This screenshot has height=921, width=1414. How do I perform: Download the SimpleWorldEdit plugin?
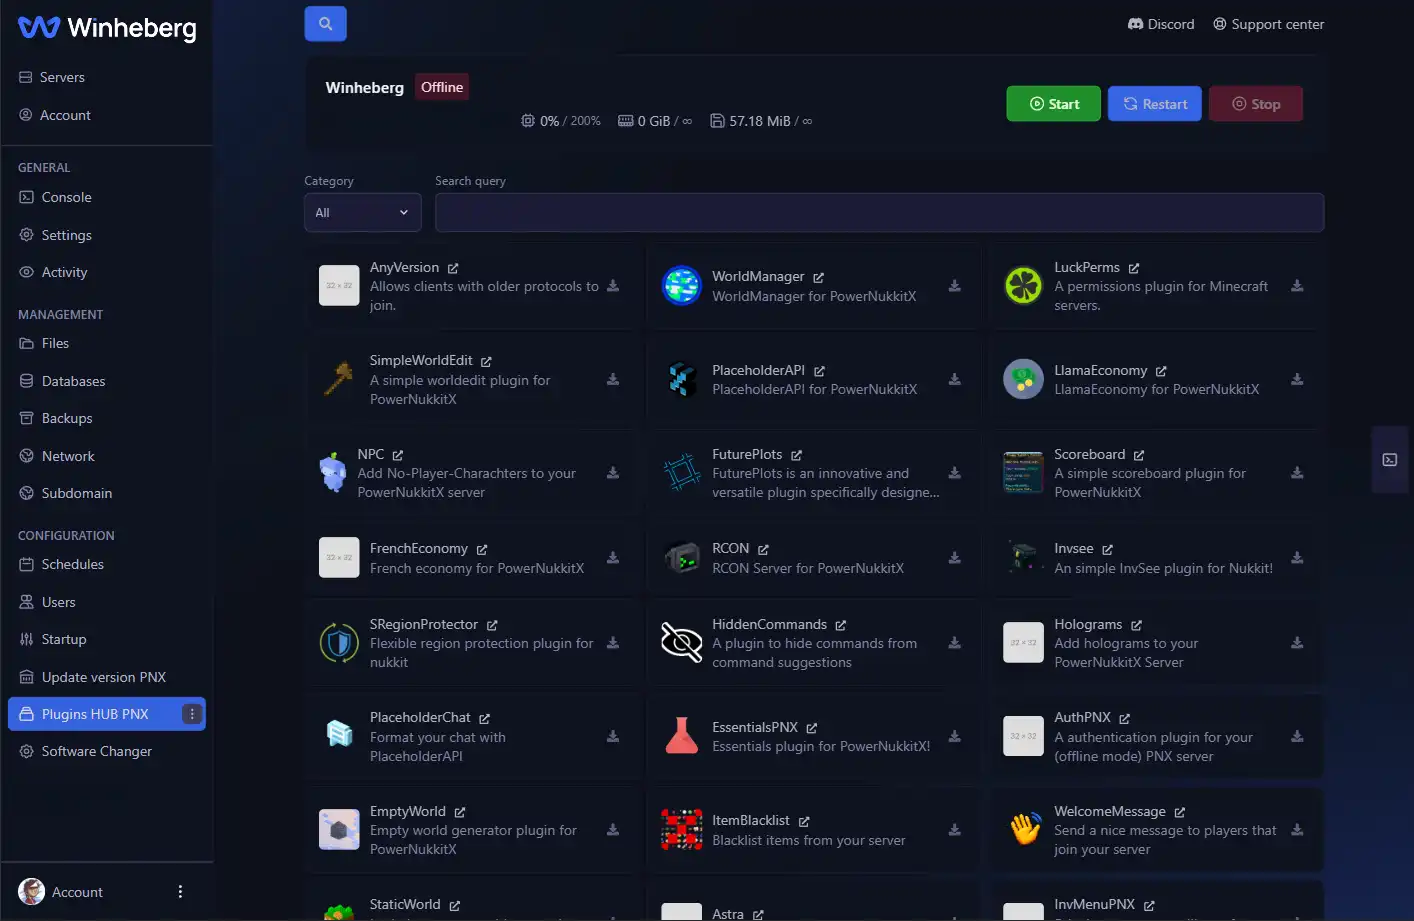613,380
